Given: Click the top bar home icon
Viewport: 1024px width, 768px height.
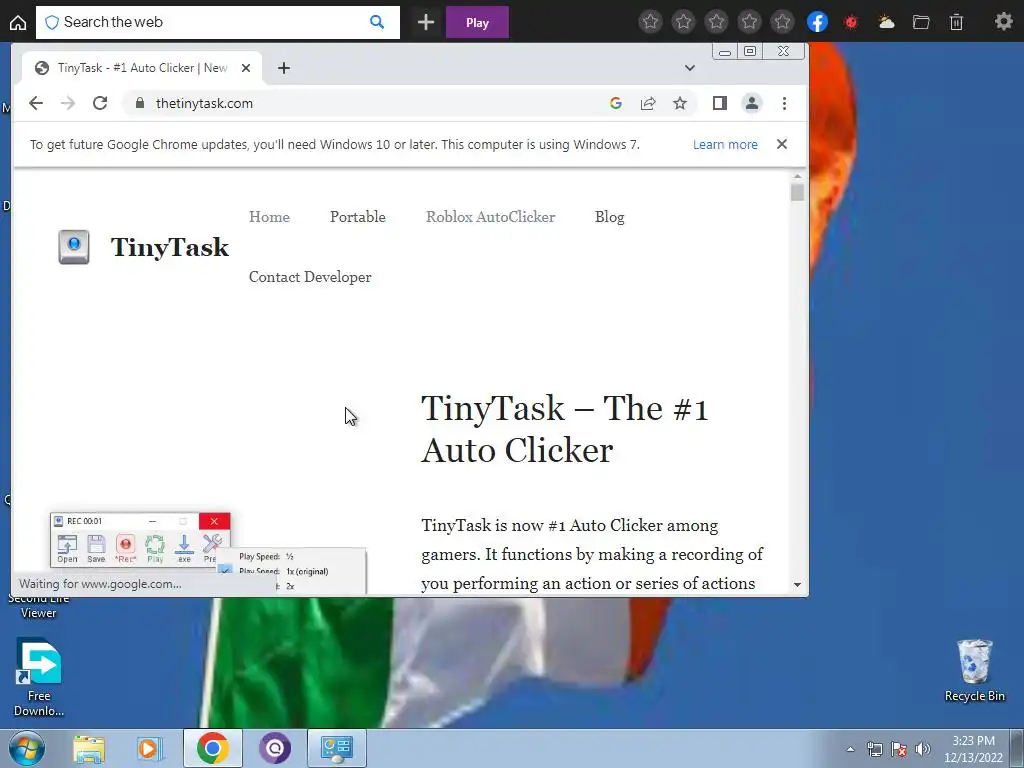Looking at the screenshot, I should click(x=18, y=22).
